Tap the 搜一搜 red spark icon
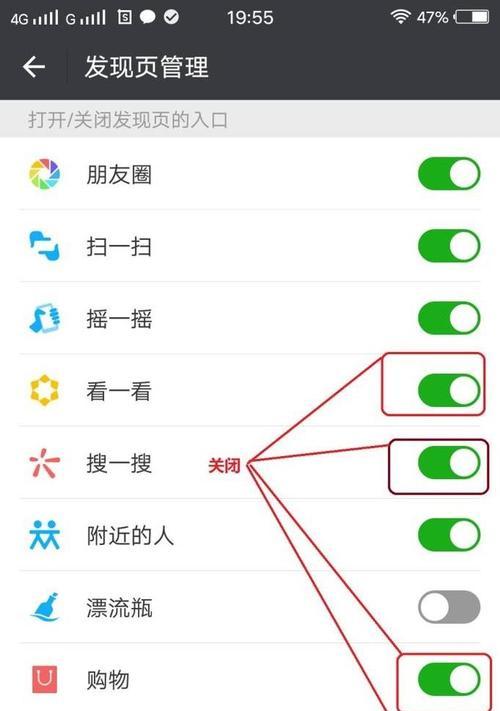Screen dimensions: 500x711 44,463
